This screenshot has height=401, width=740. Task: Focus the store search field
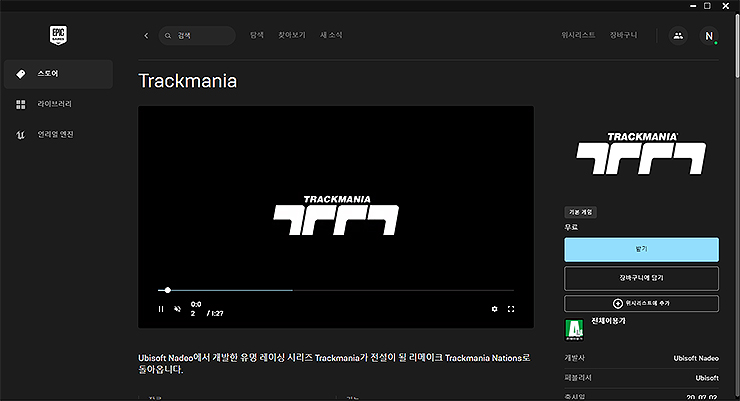coord(197,36)
